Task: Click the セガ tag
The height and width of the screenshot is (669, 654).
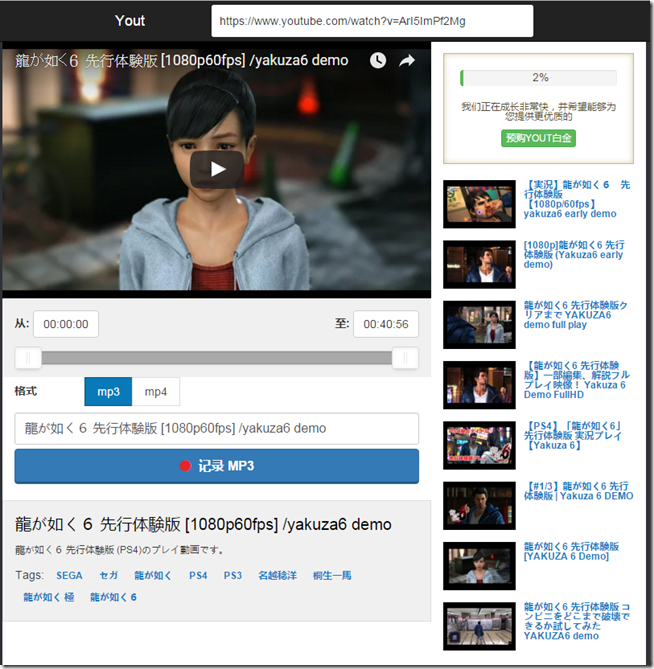Action: tap(109, 576)
